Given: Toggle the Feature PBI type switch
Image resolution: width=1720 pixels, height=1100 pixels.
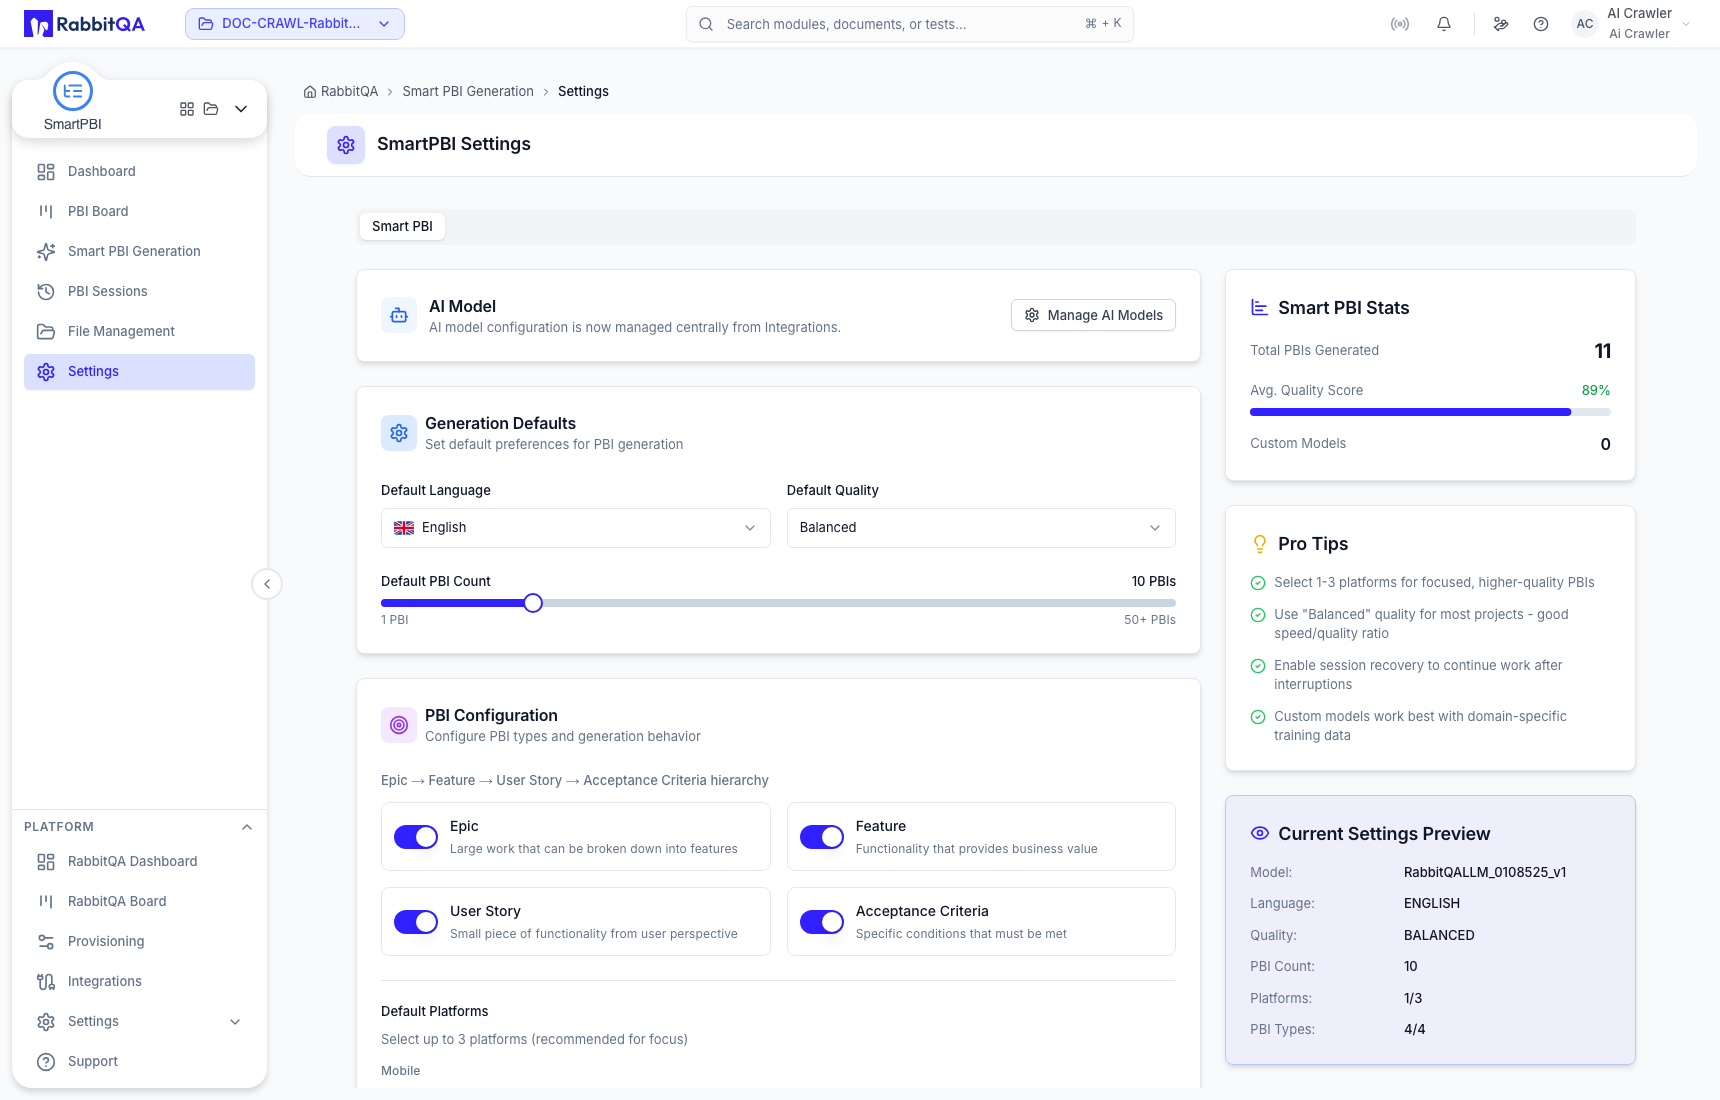Looking at the screenshot, I should pos(822,837).
